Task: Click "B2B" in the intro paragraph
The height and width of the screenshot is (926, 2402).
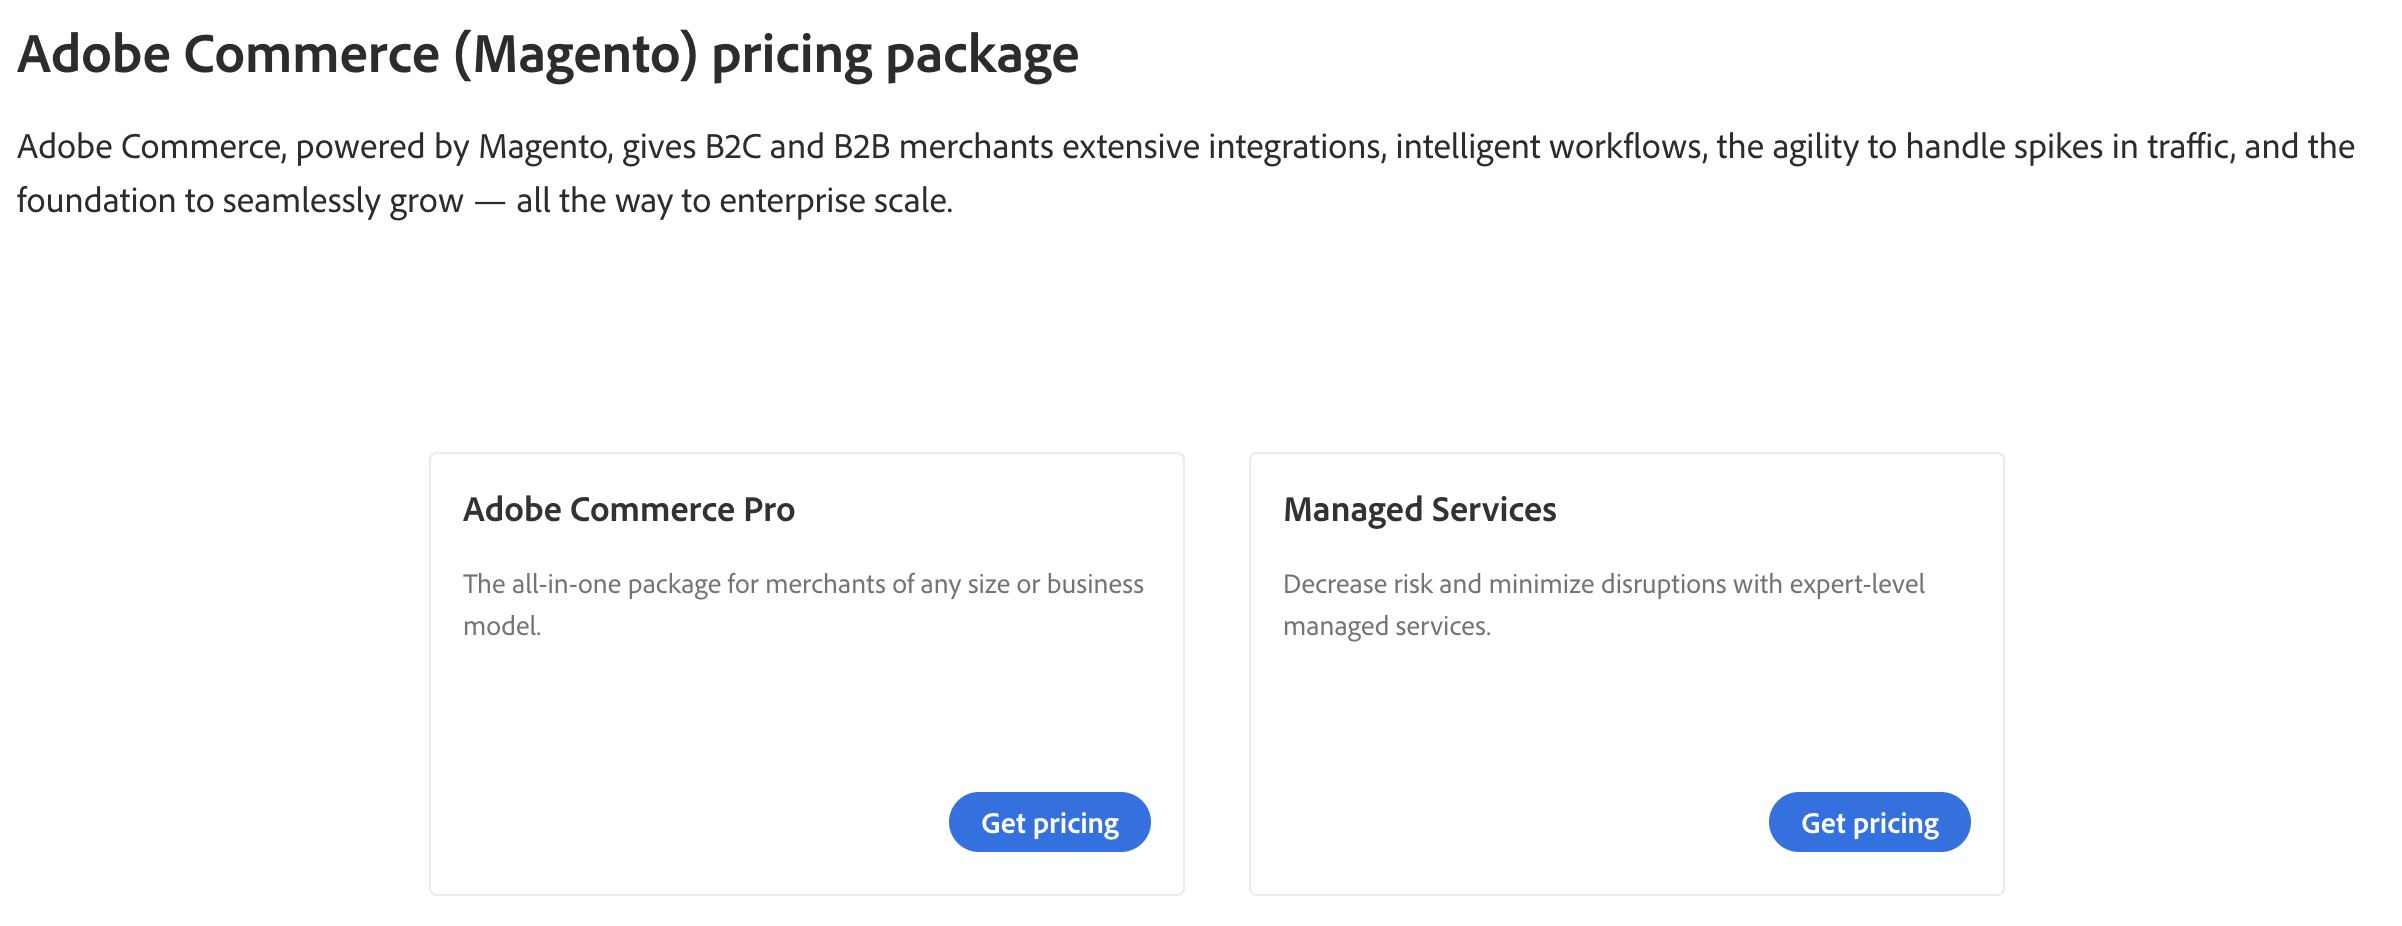Action: pos(861,147)
